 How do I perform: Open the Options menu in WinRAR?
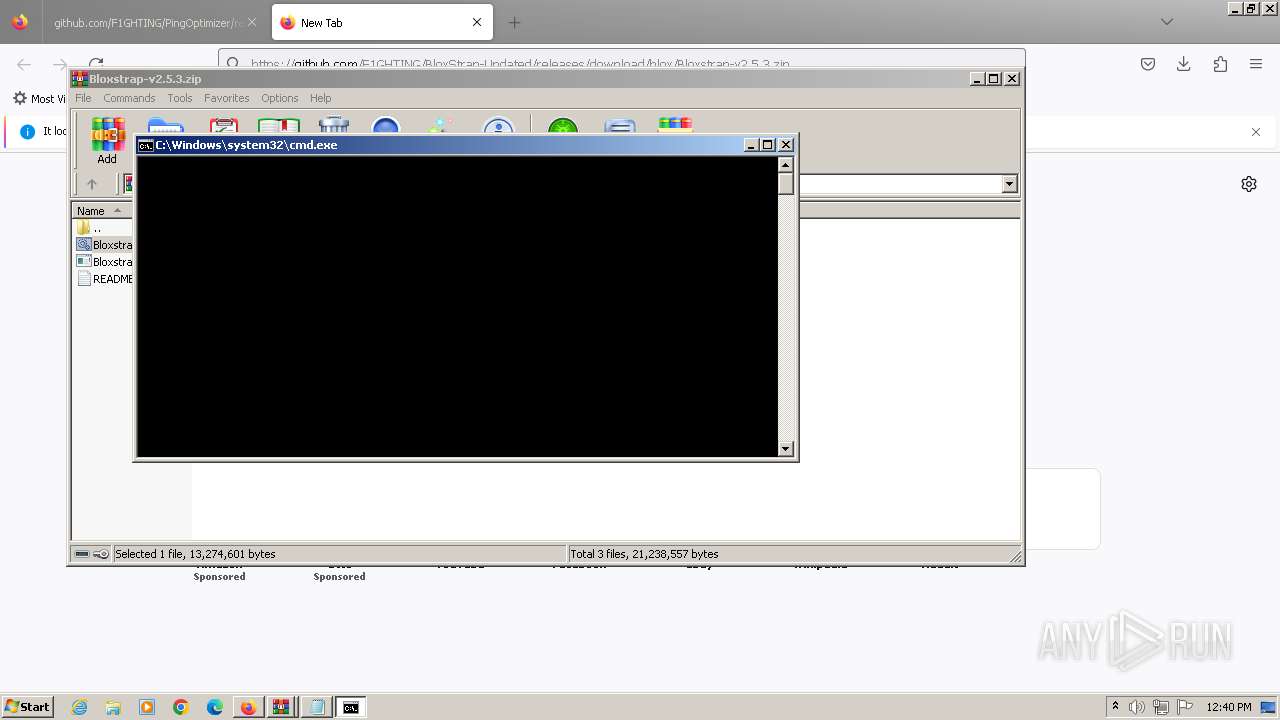280,98
